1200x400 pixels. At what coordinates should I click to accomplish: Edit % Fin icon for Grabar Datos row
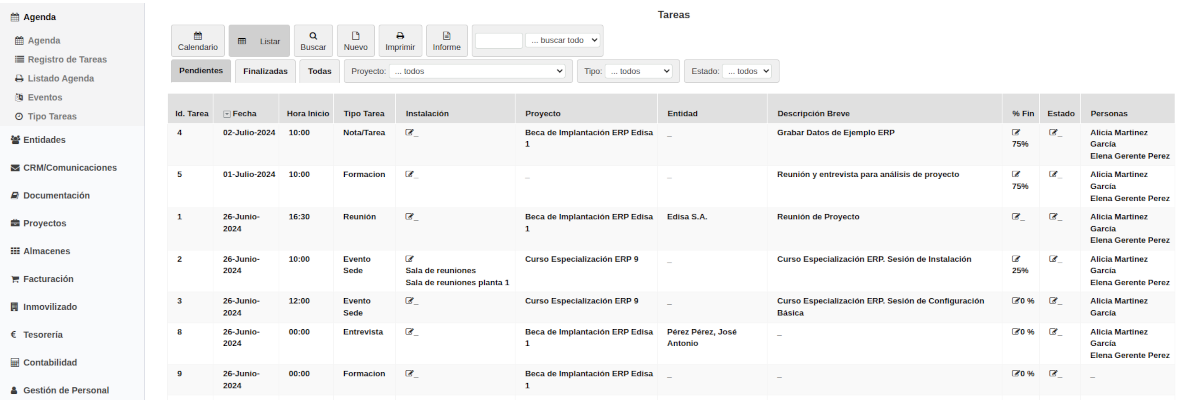point(1017,132)
